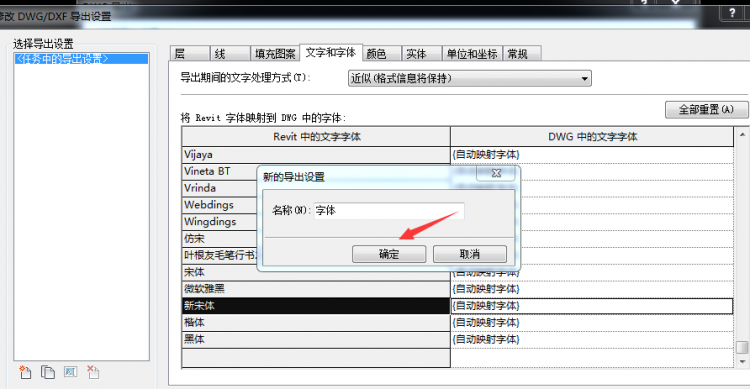Click DWG font cell for 楷体
The width and height of the screenshot is (750, 389).
point(592,322)
